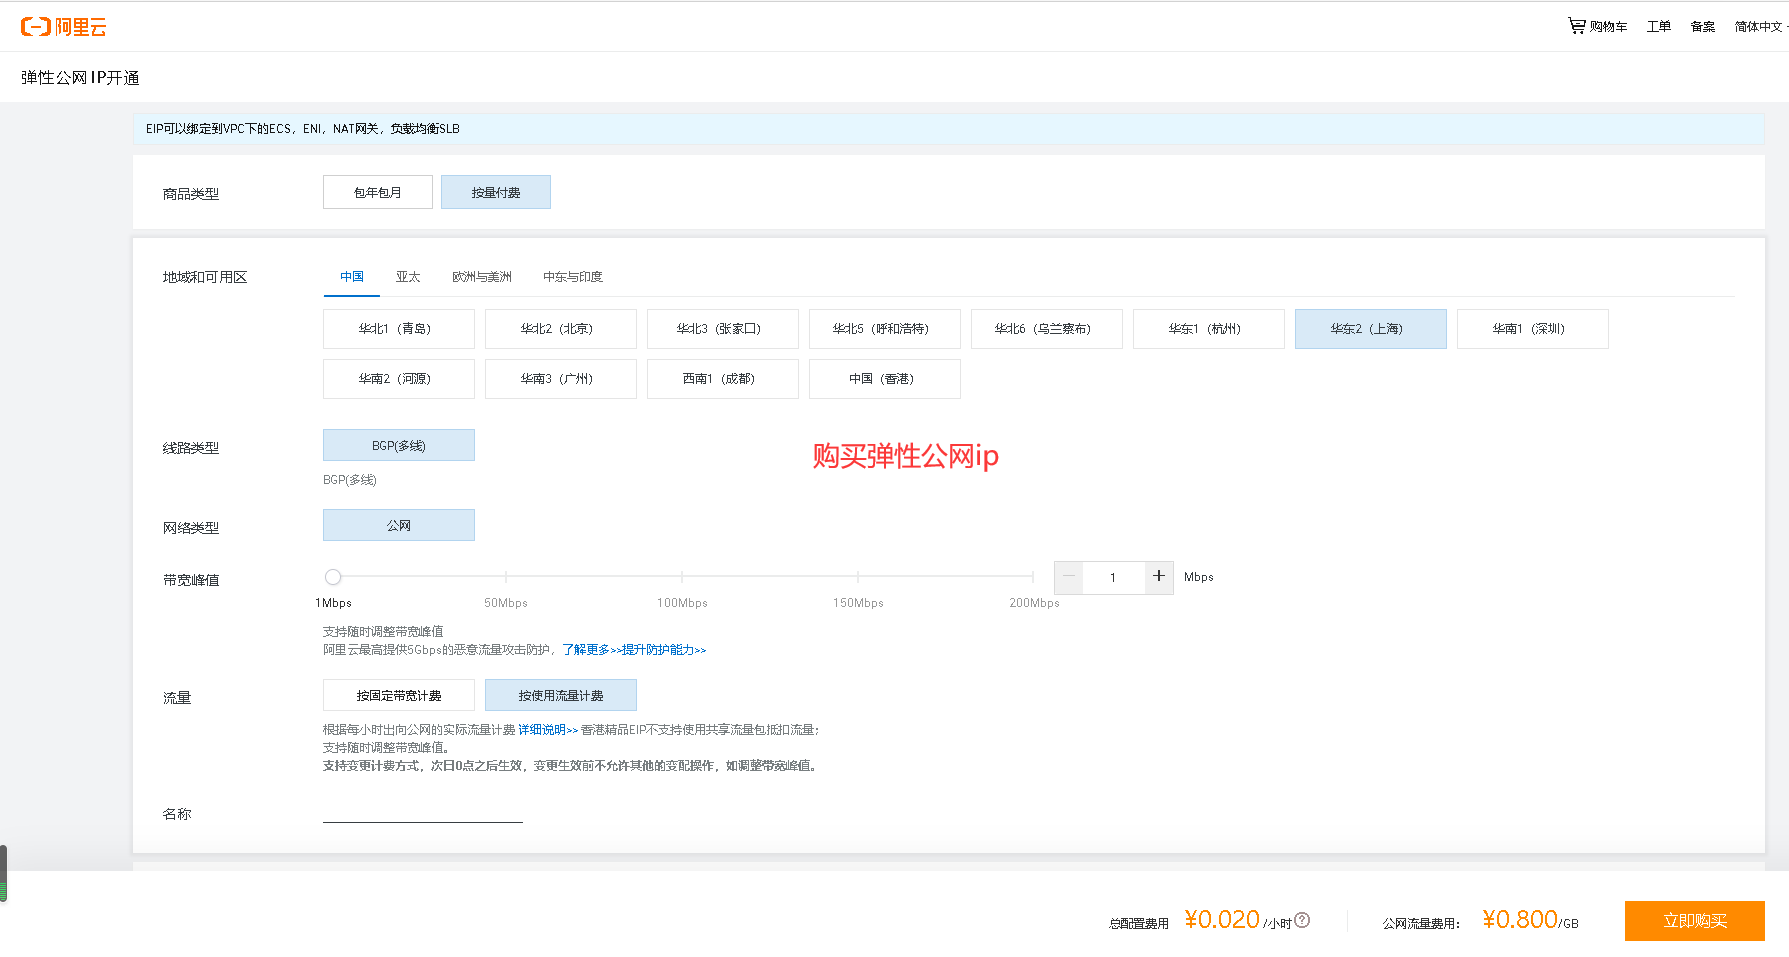Viewport: 1789px width, 957px height.
Task: Select 包年包月 product type
Action: [x=378, y=192]
